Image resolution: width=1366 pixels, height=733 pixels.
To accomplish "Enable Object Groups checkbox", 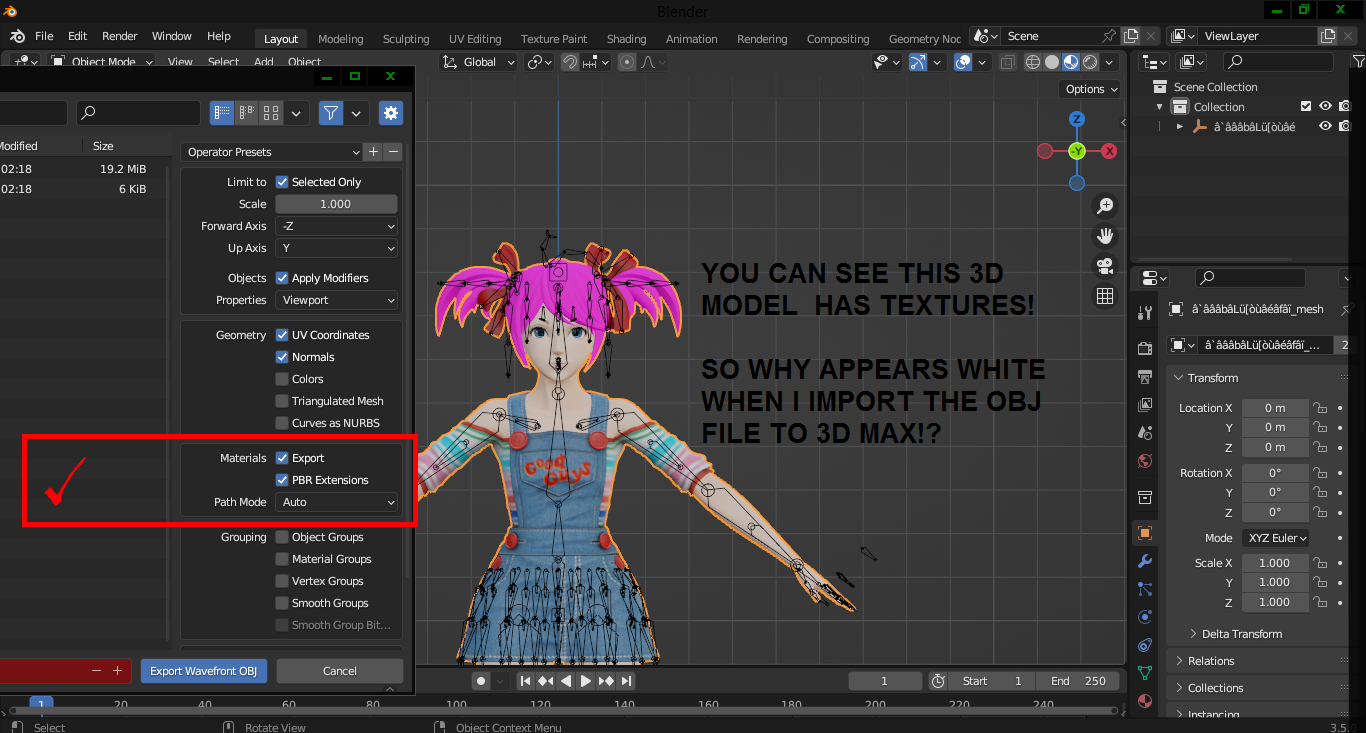I will (x=282, y=537).
